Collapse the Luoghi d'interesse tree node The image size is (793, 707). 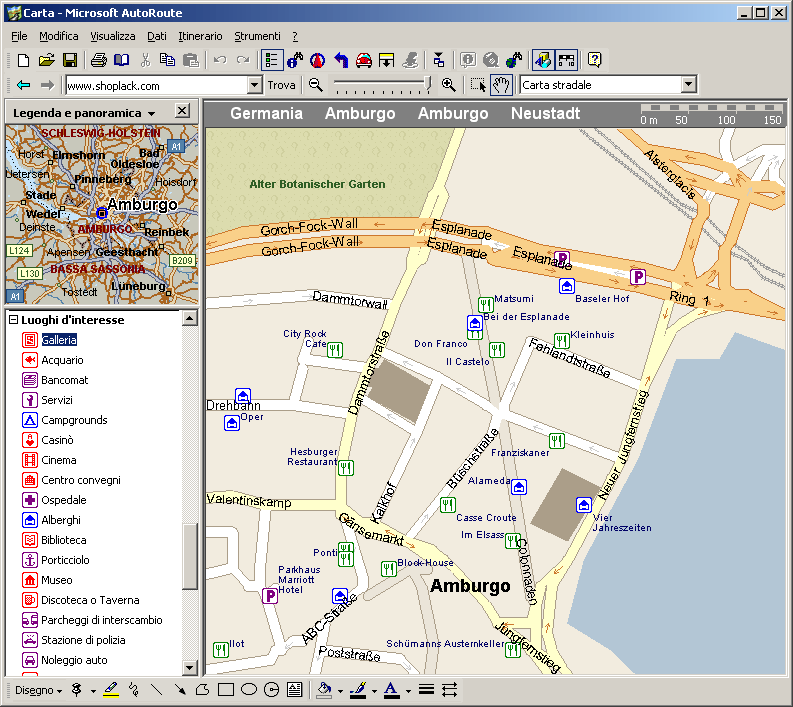click(x=14, y=320)
